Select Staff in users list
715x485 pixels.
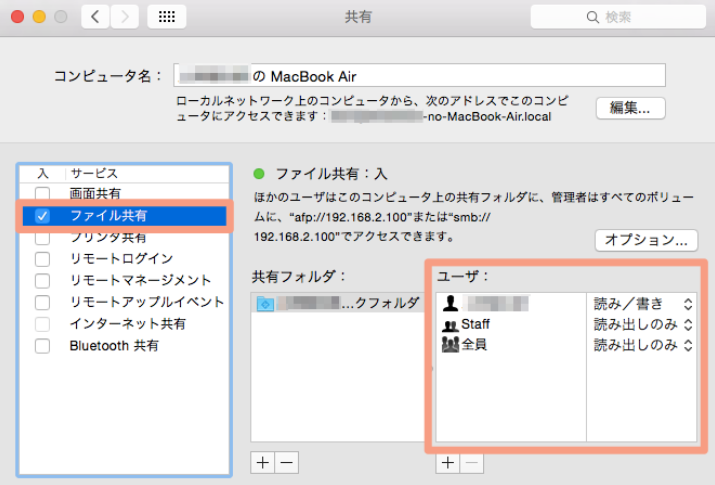point(475,324)
